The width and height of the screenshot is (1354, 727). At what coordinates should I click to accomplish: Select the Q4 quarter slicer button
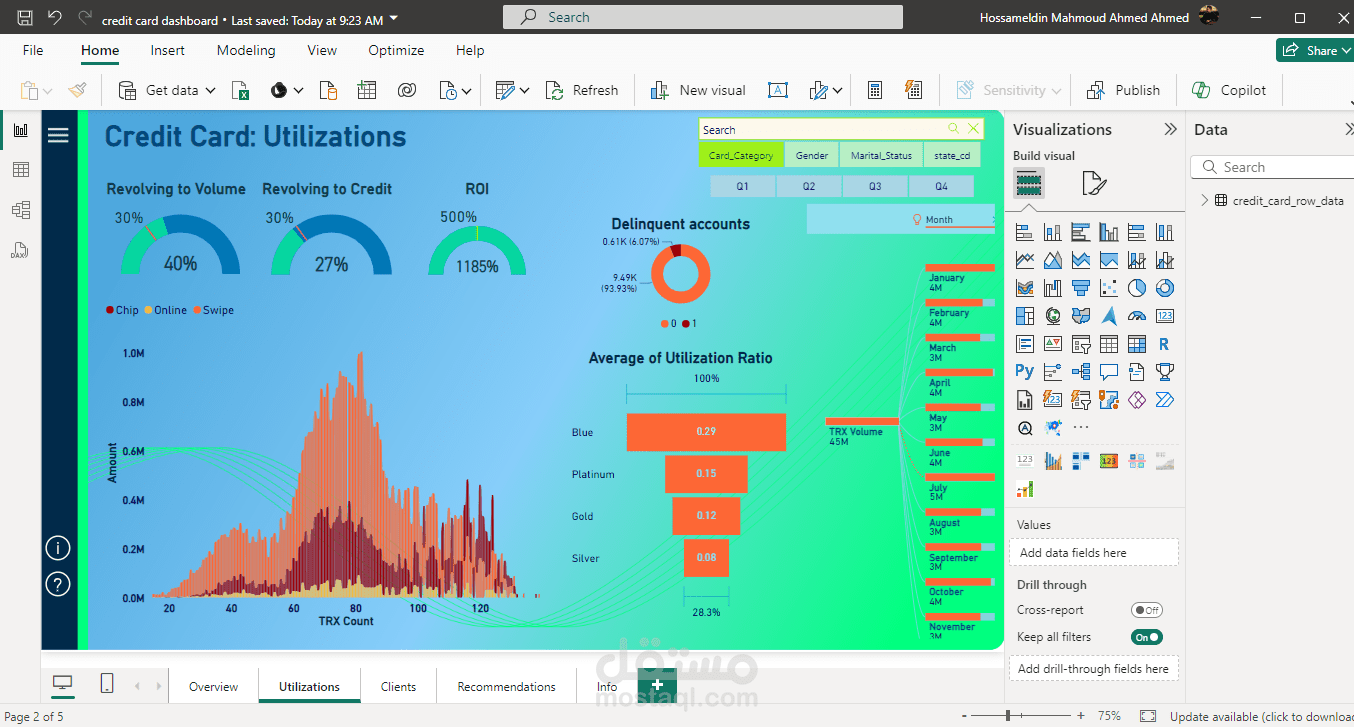point(941,187)
